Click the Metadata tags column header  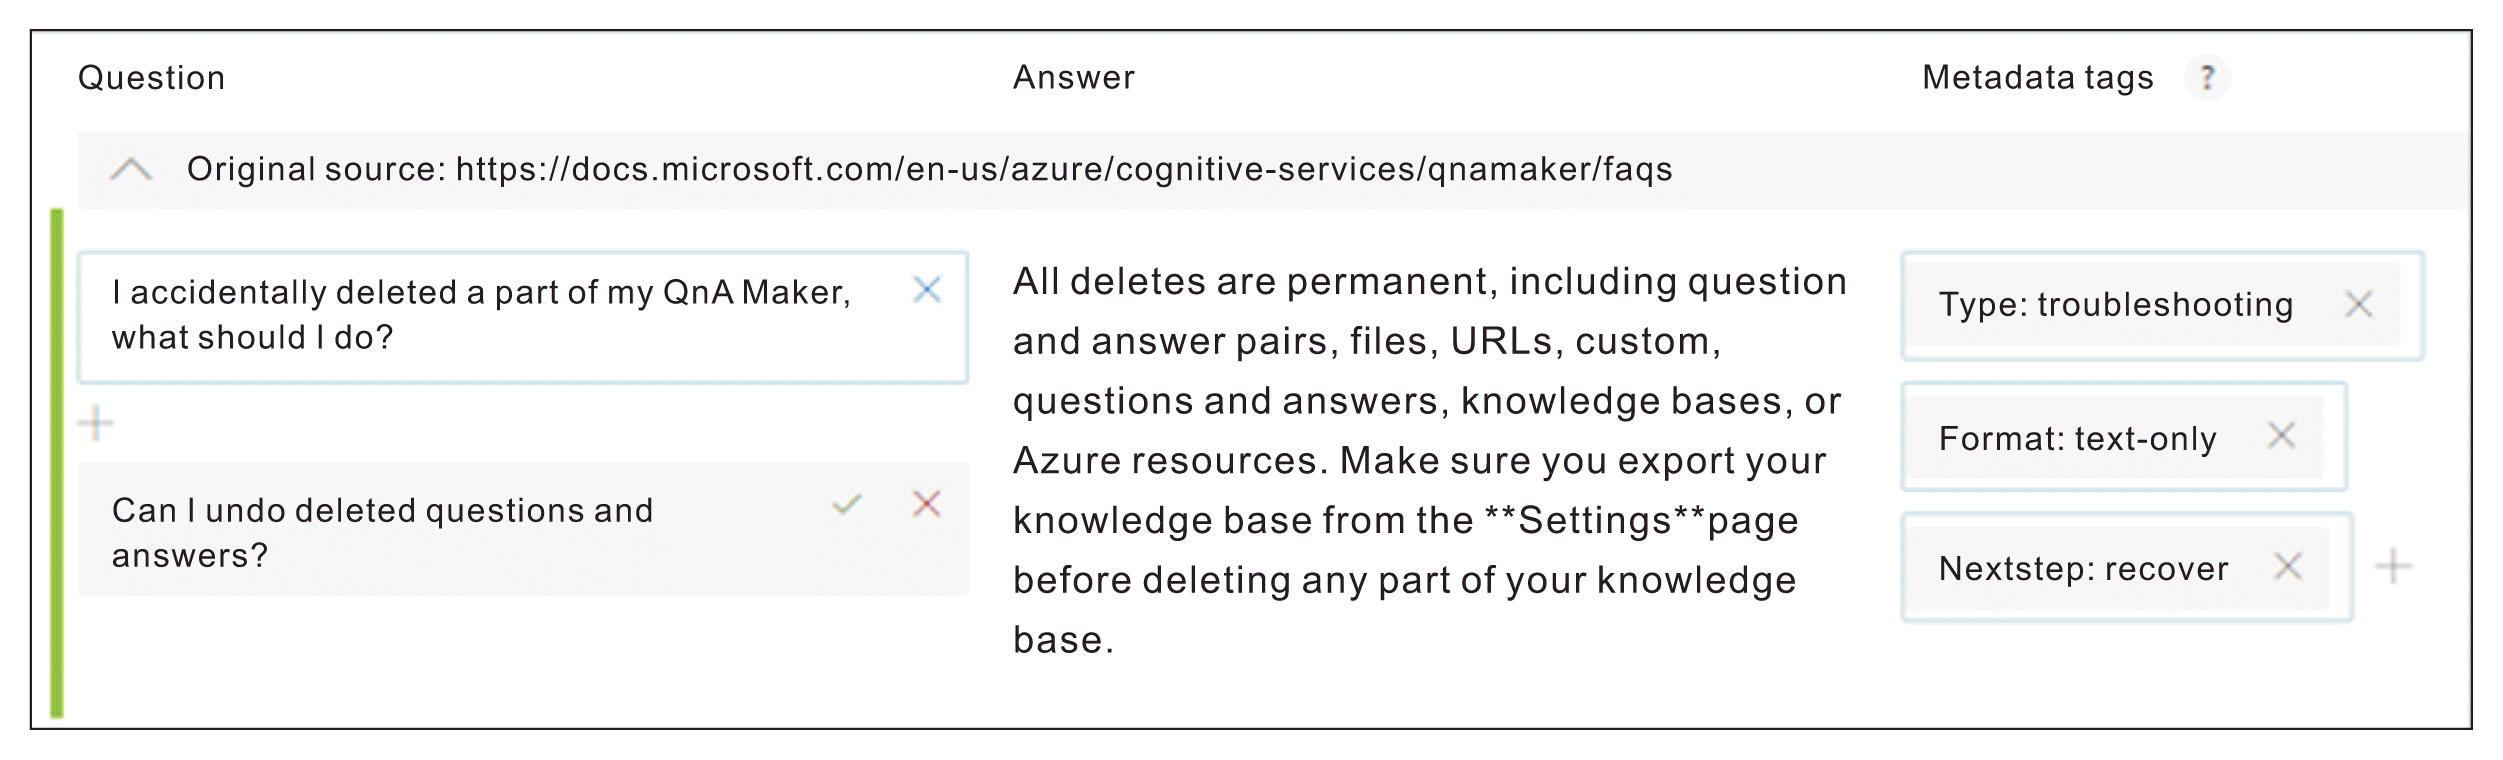pos(2037,77)
